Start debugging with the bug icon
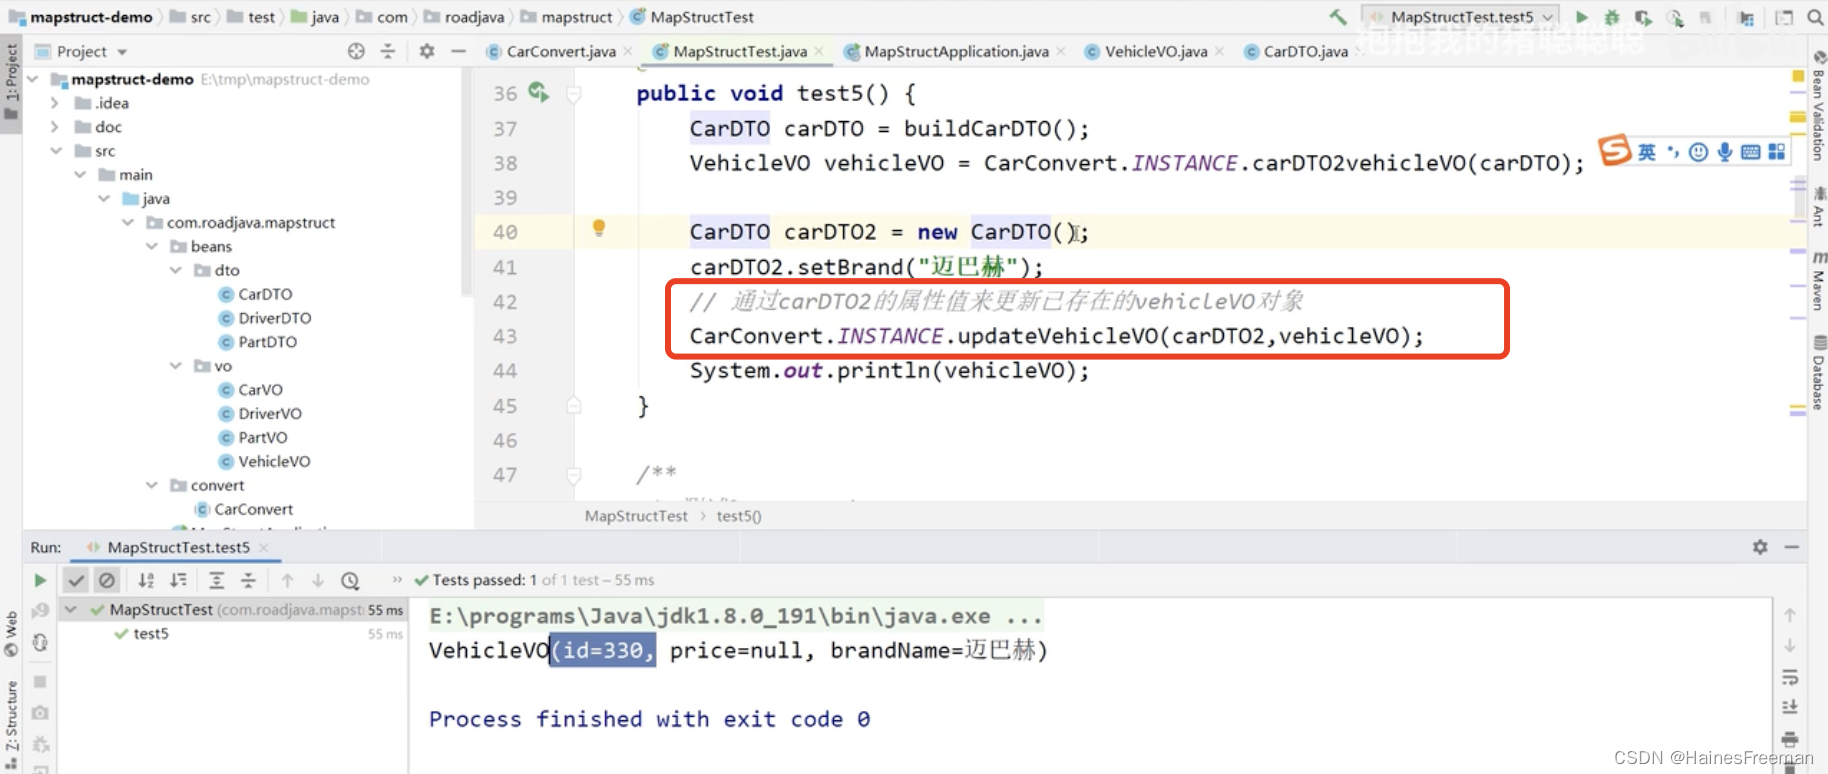Viewport: 1828px width, 774px height. click(x=1612, y=17)
